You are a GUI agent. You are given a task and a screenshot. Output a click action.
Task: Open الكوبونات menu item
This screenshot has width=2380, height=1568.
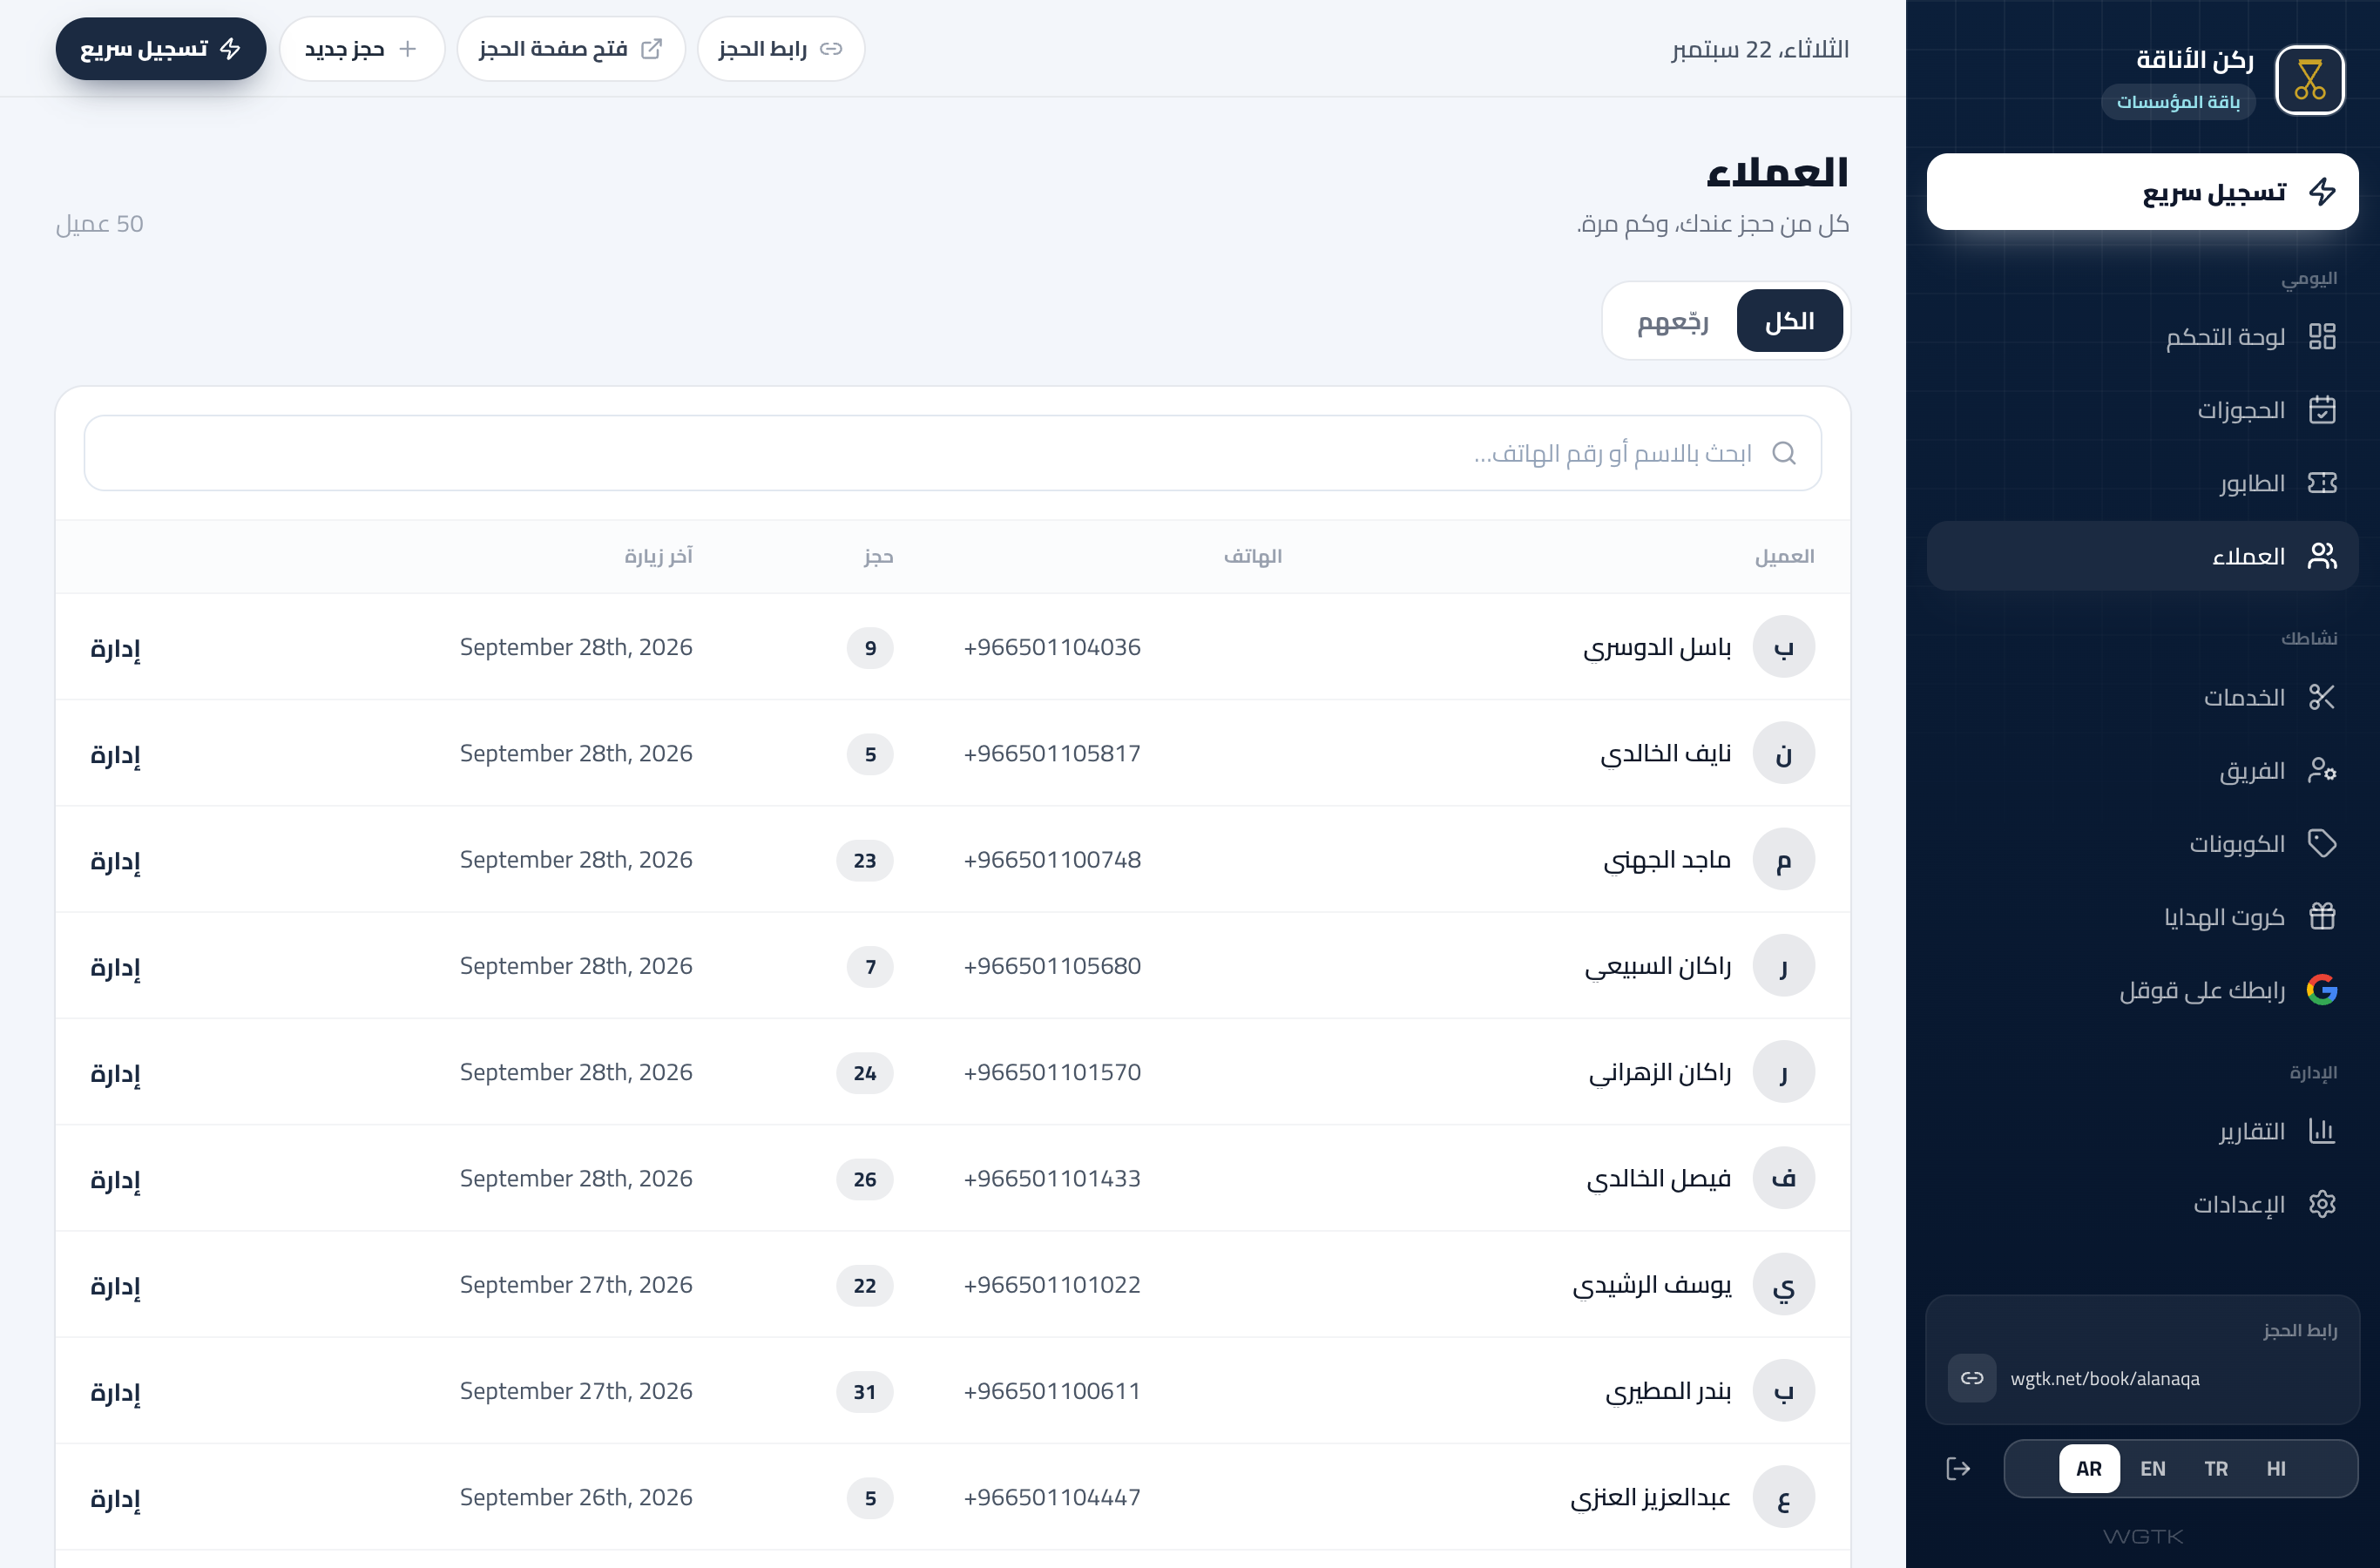point(2142,843)
